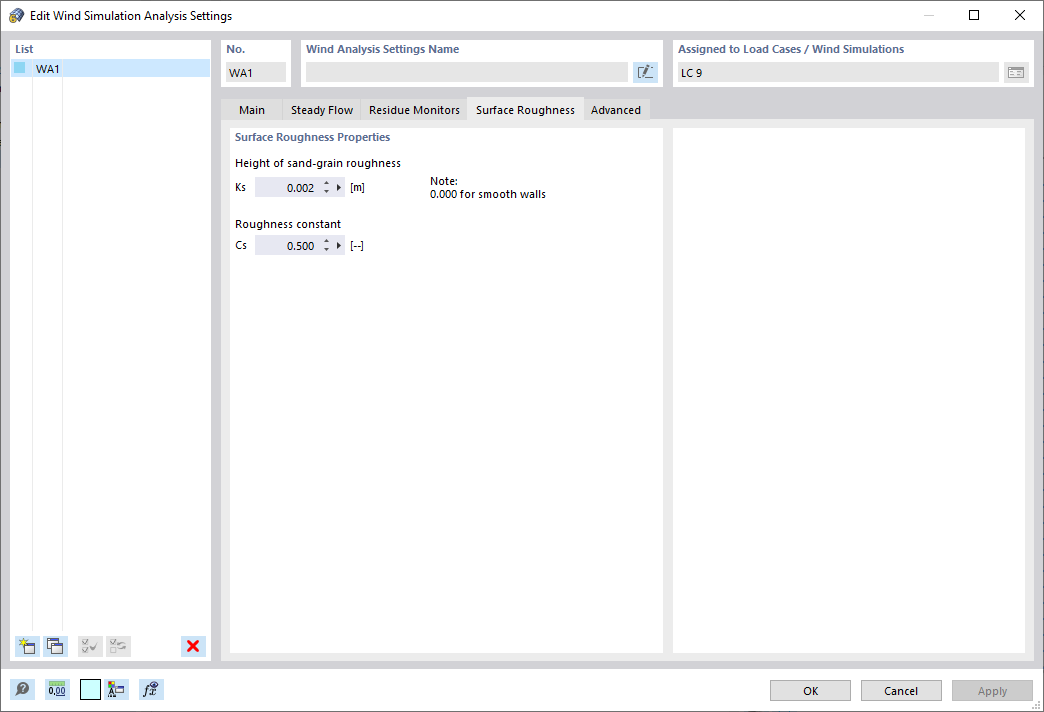
Task: Maximize the dialog window
Action: click(x=974, y=15)
